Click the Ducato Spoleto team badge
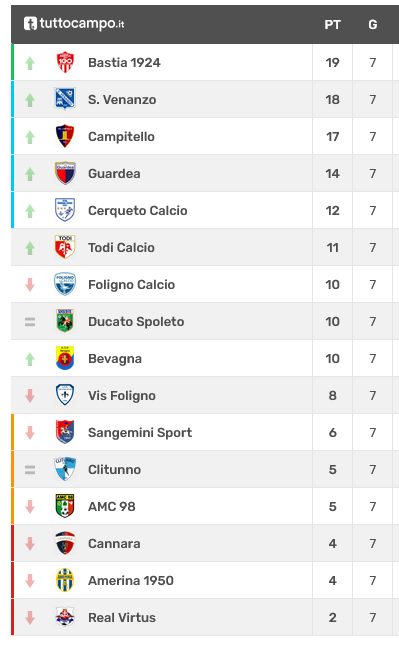This screenshot has height=645, width=399. pyautogui.click(x=65, y=321)
